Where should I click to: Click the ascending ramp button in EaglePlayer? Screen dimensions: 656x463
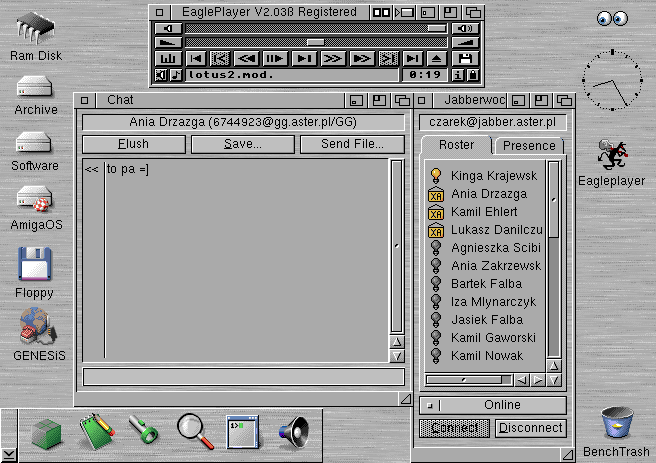(465, 42)
